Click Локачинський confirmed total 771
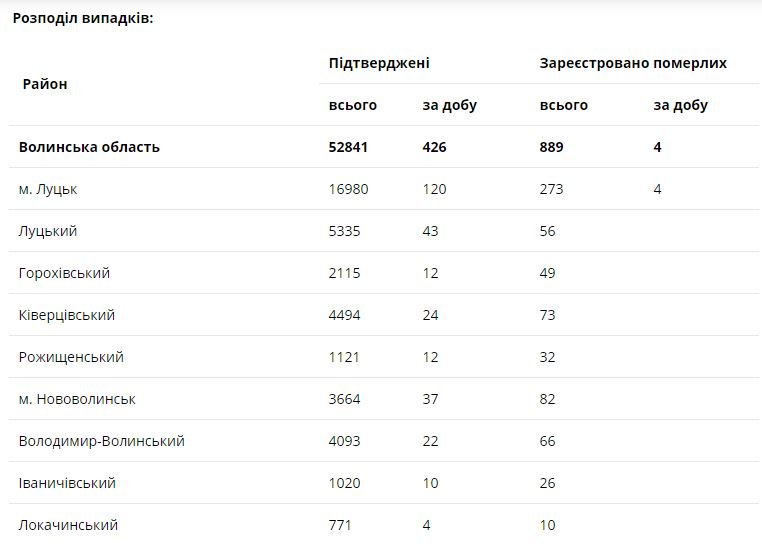The height and width of the screenshot is (544, 762). pos(340,525)
